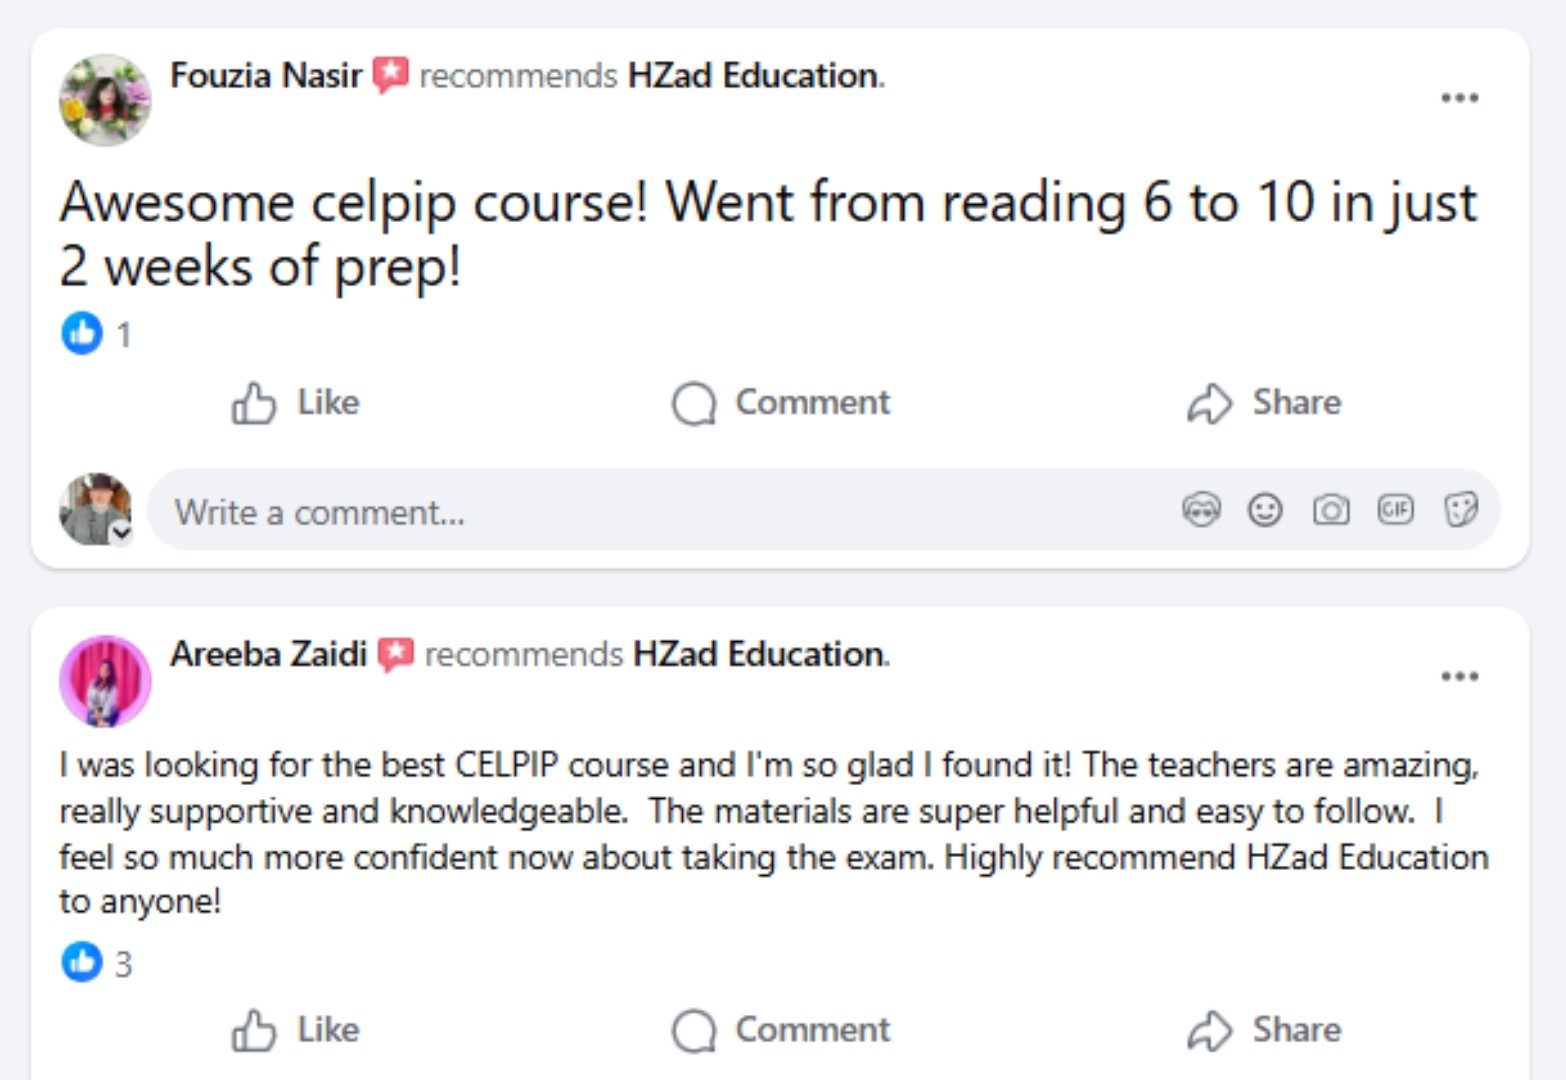Like Fouzia Nasir's recommendation

(x=295, y=403)
